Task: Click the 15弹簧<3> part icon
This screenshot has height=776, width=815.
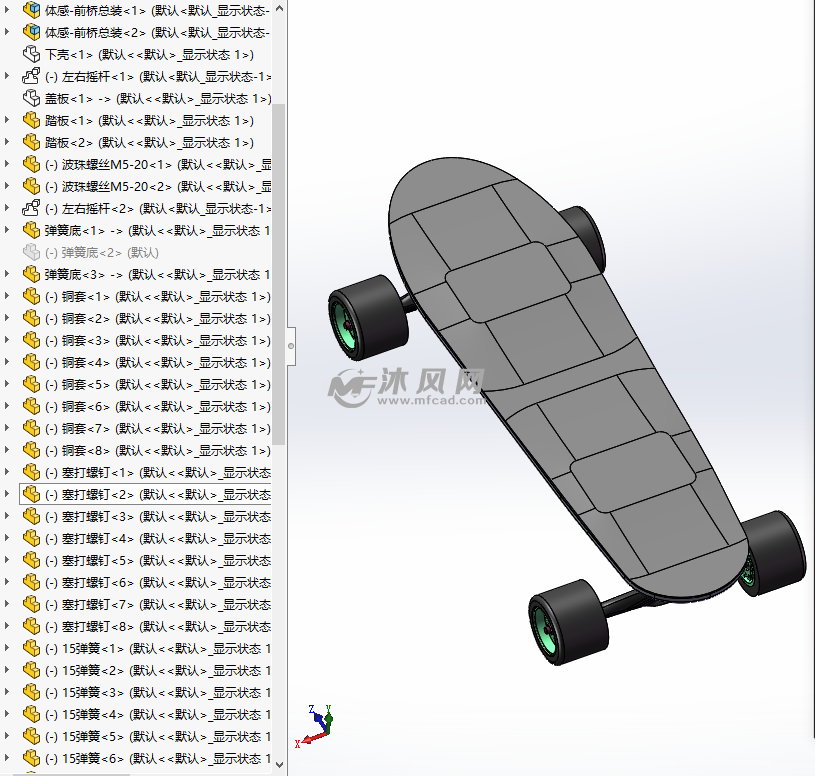Action: click(31, 692)
